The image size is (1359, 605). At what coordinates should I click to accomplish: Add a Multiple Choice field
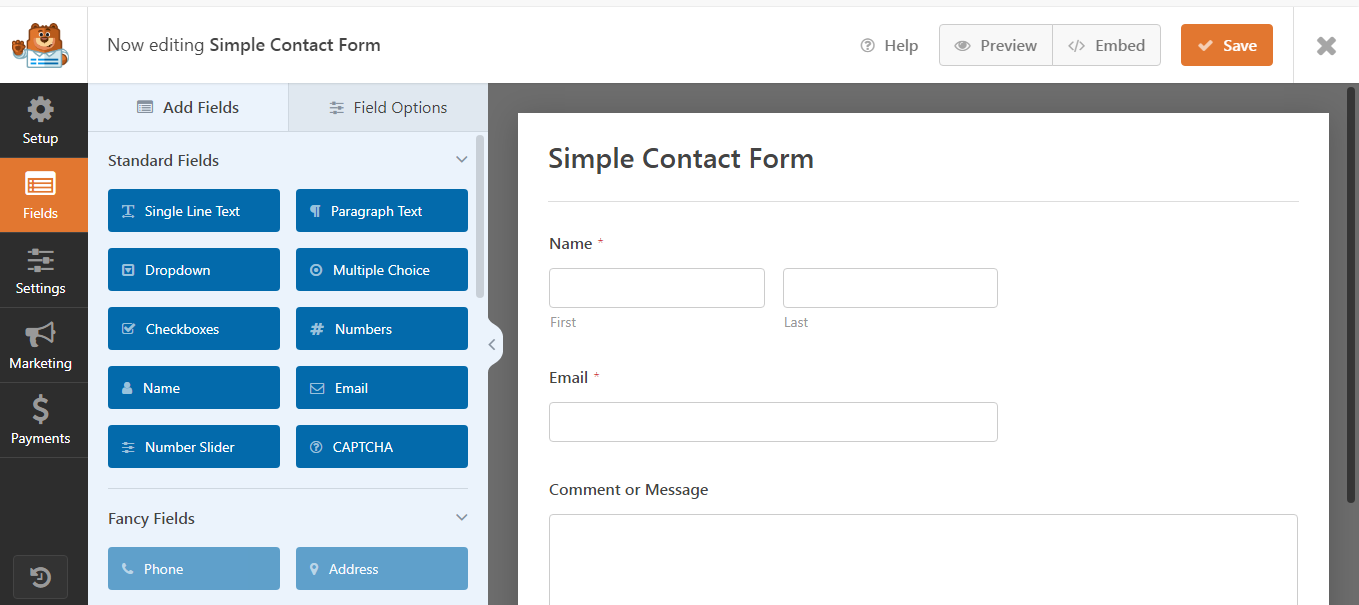point(382,270)
